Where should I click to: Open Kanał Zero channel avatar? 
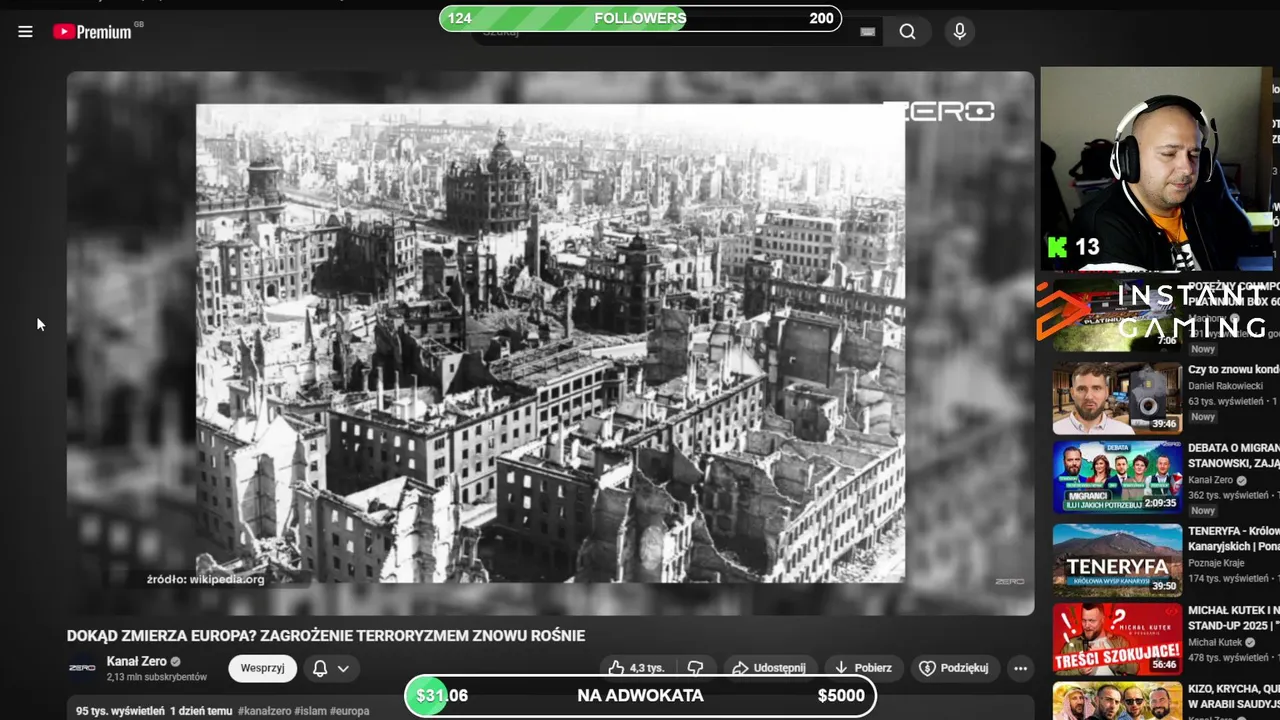82,668
